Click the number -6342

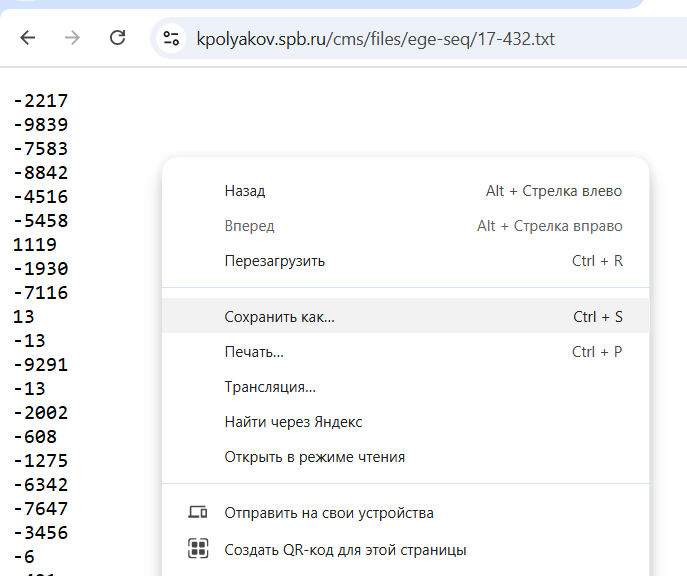(40, 484)
